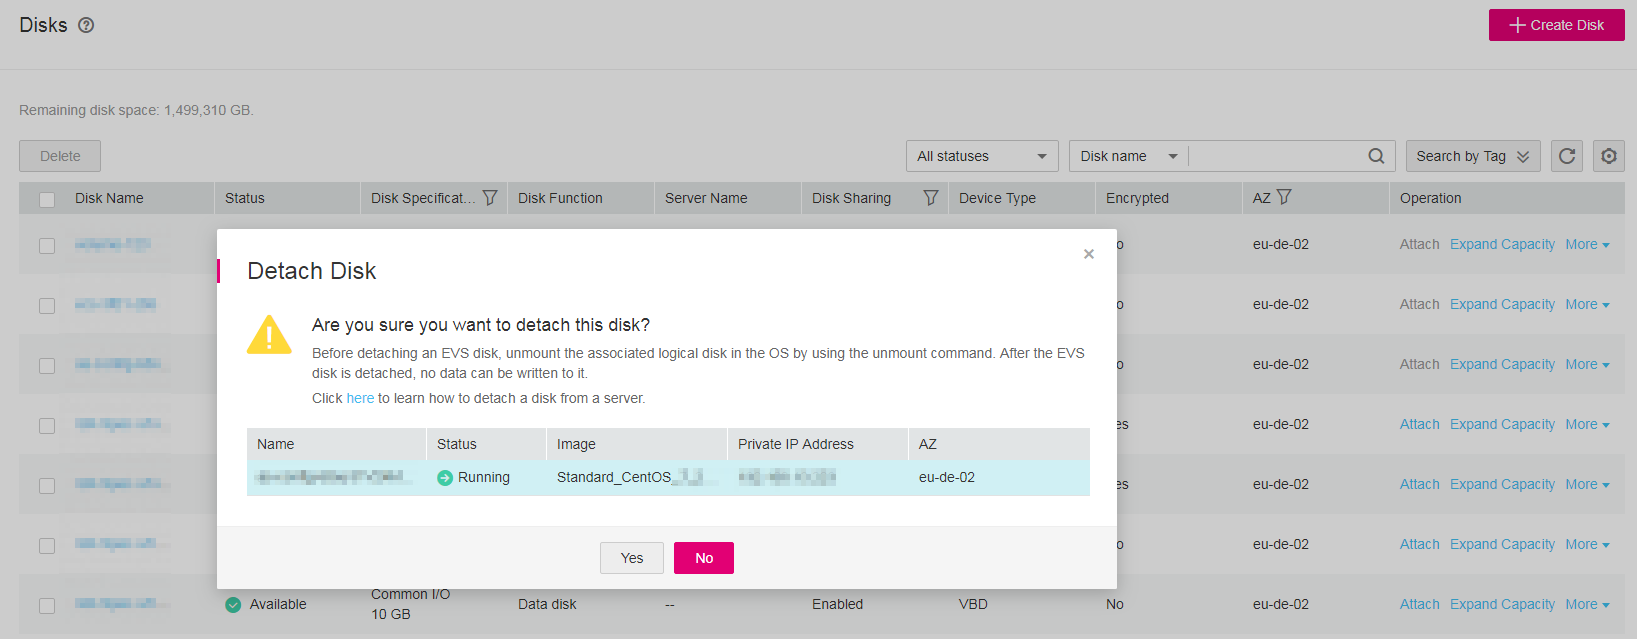Click Attach in the fourth disk row
The image size is (1637, 639).
tap(1419, 424)
